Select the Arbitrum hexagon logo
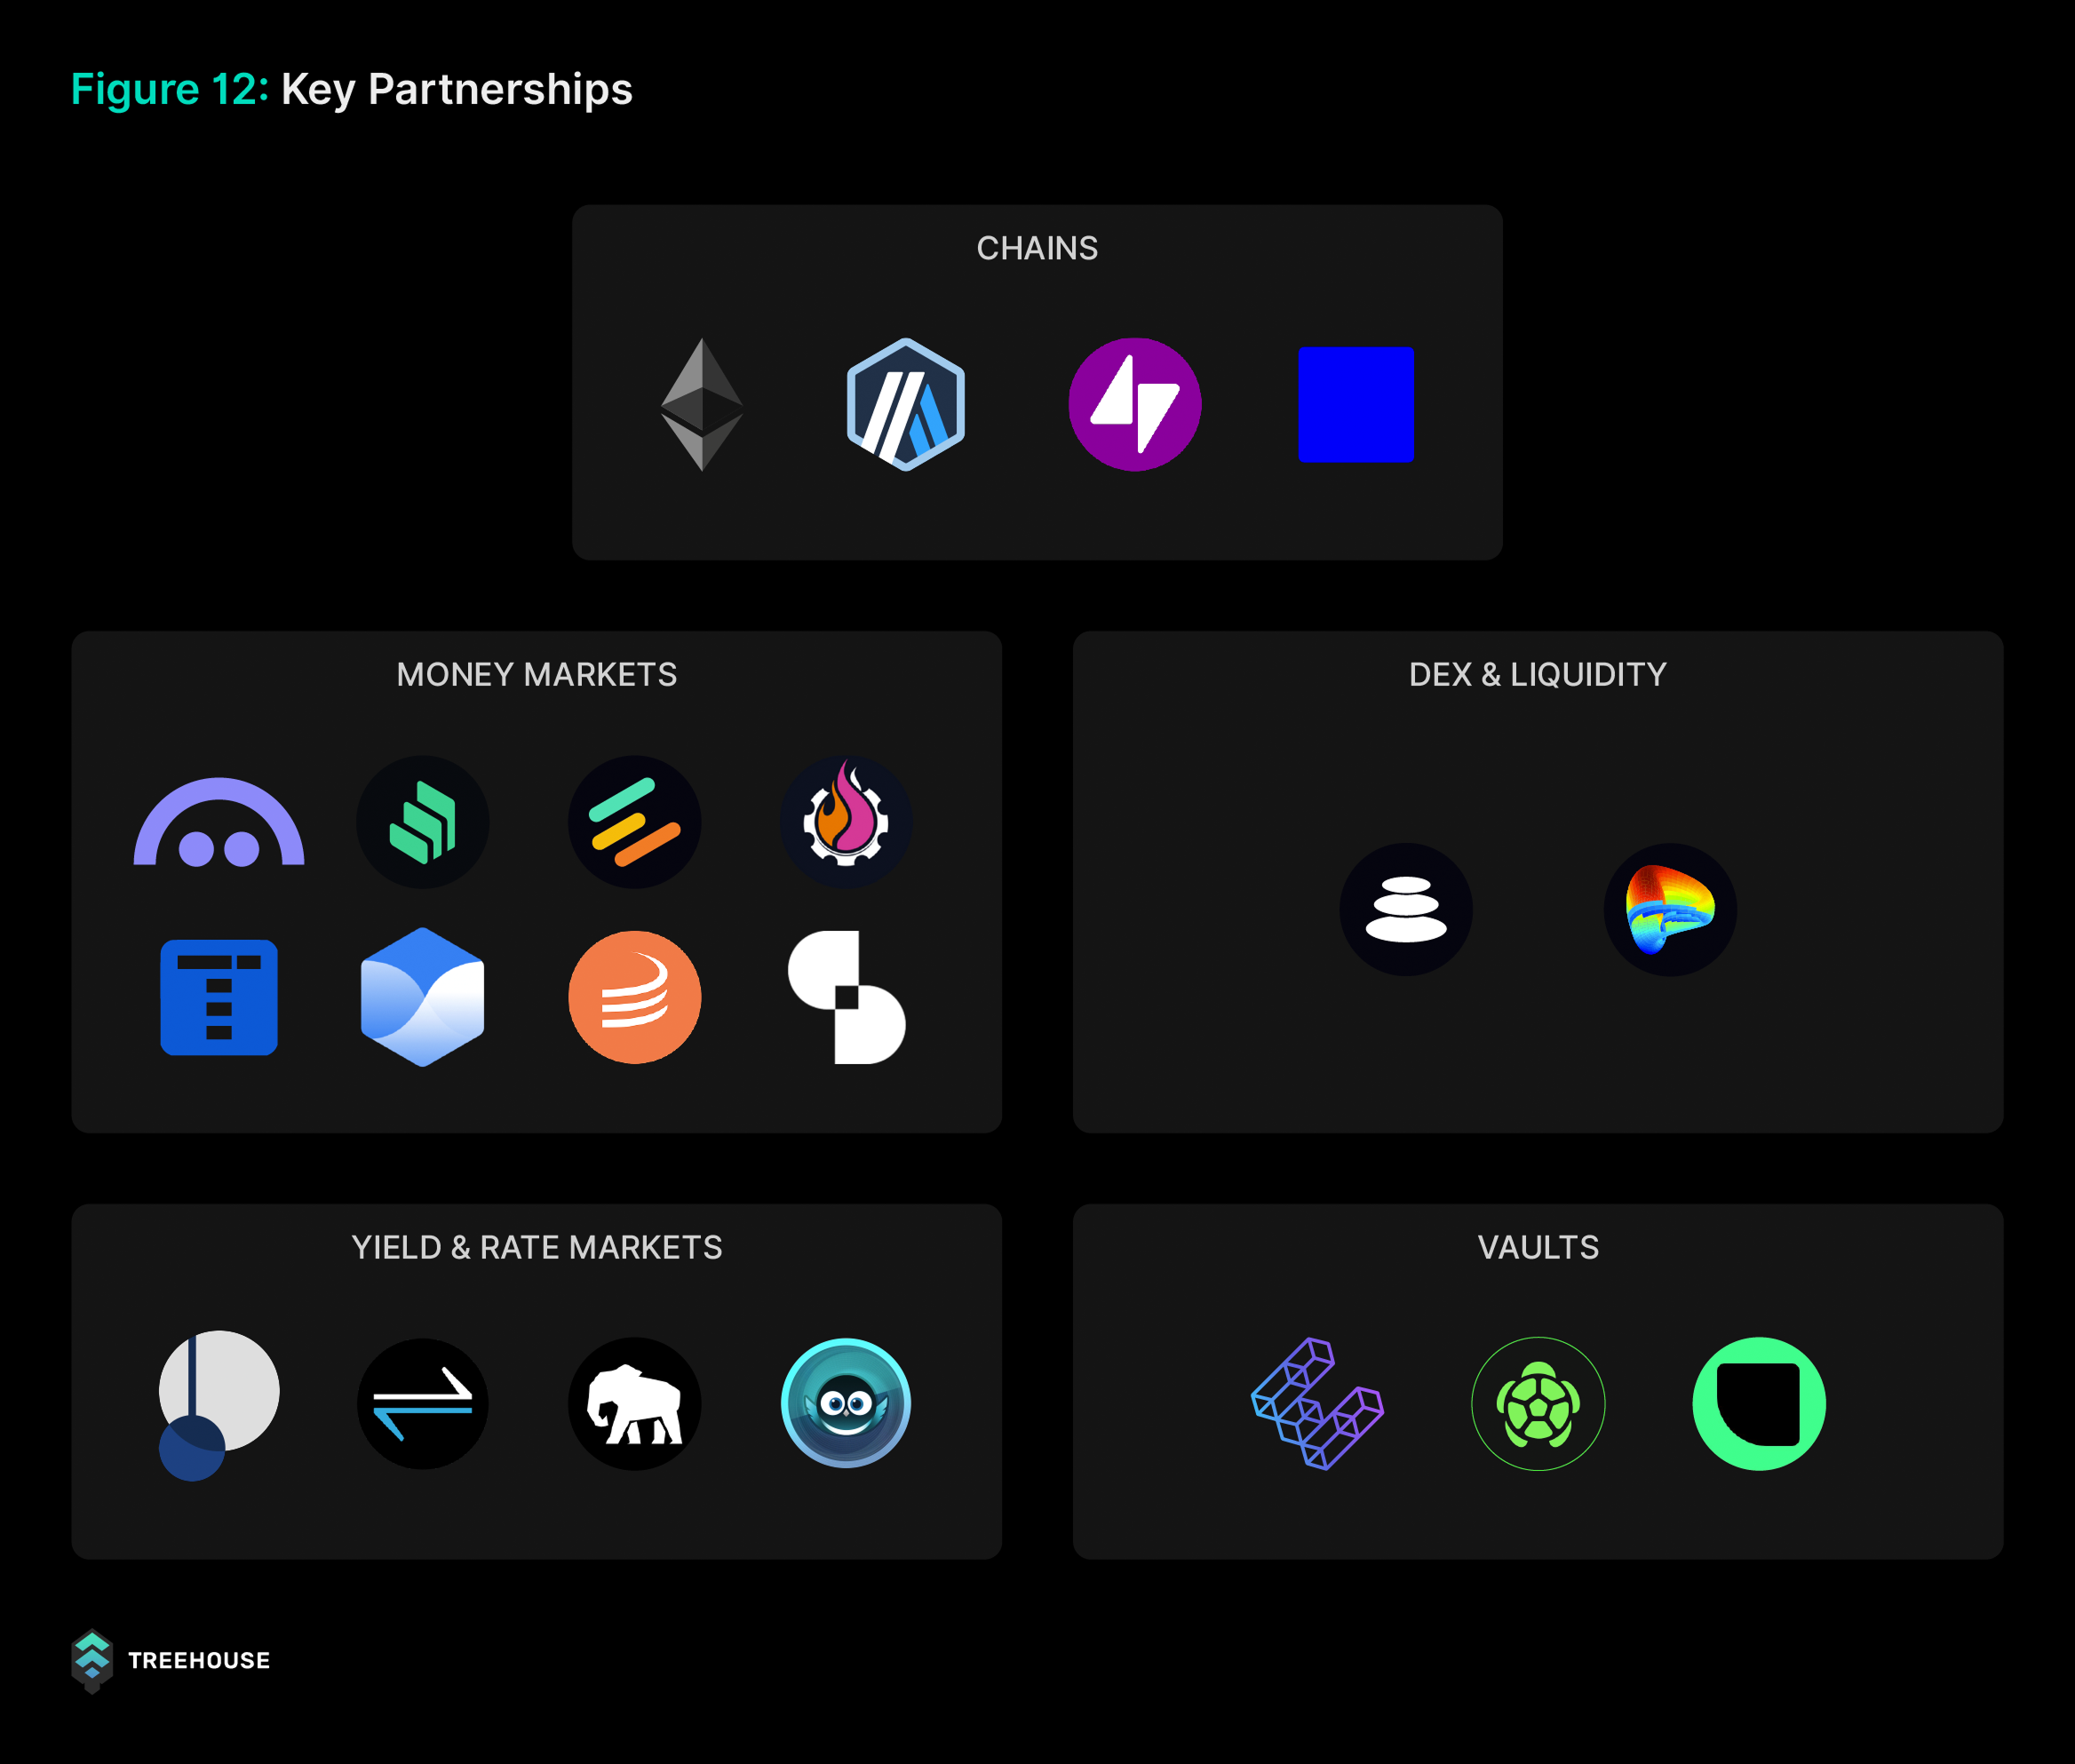Screen dimensions: 2075x1764 pyautogui.click(x=905, y=404)
